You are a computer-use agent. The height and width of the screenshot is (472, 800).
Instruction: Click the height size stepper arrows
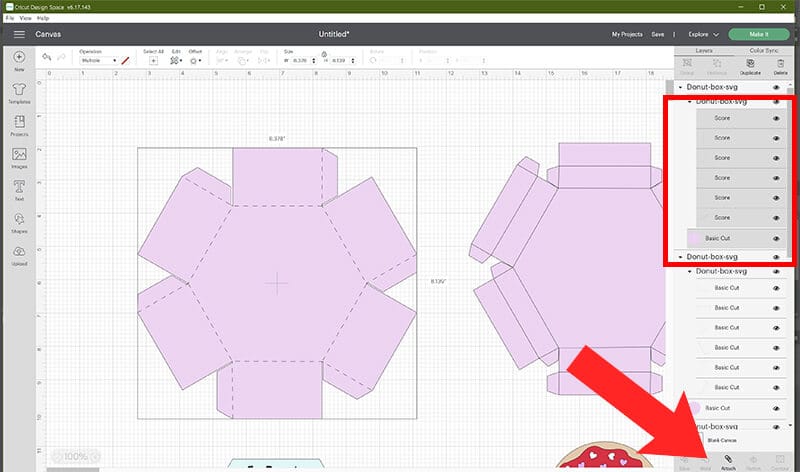pyautogui.click(x=353, y=61)
